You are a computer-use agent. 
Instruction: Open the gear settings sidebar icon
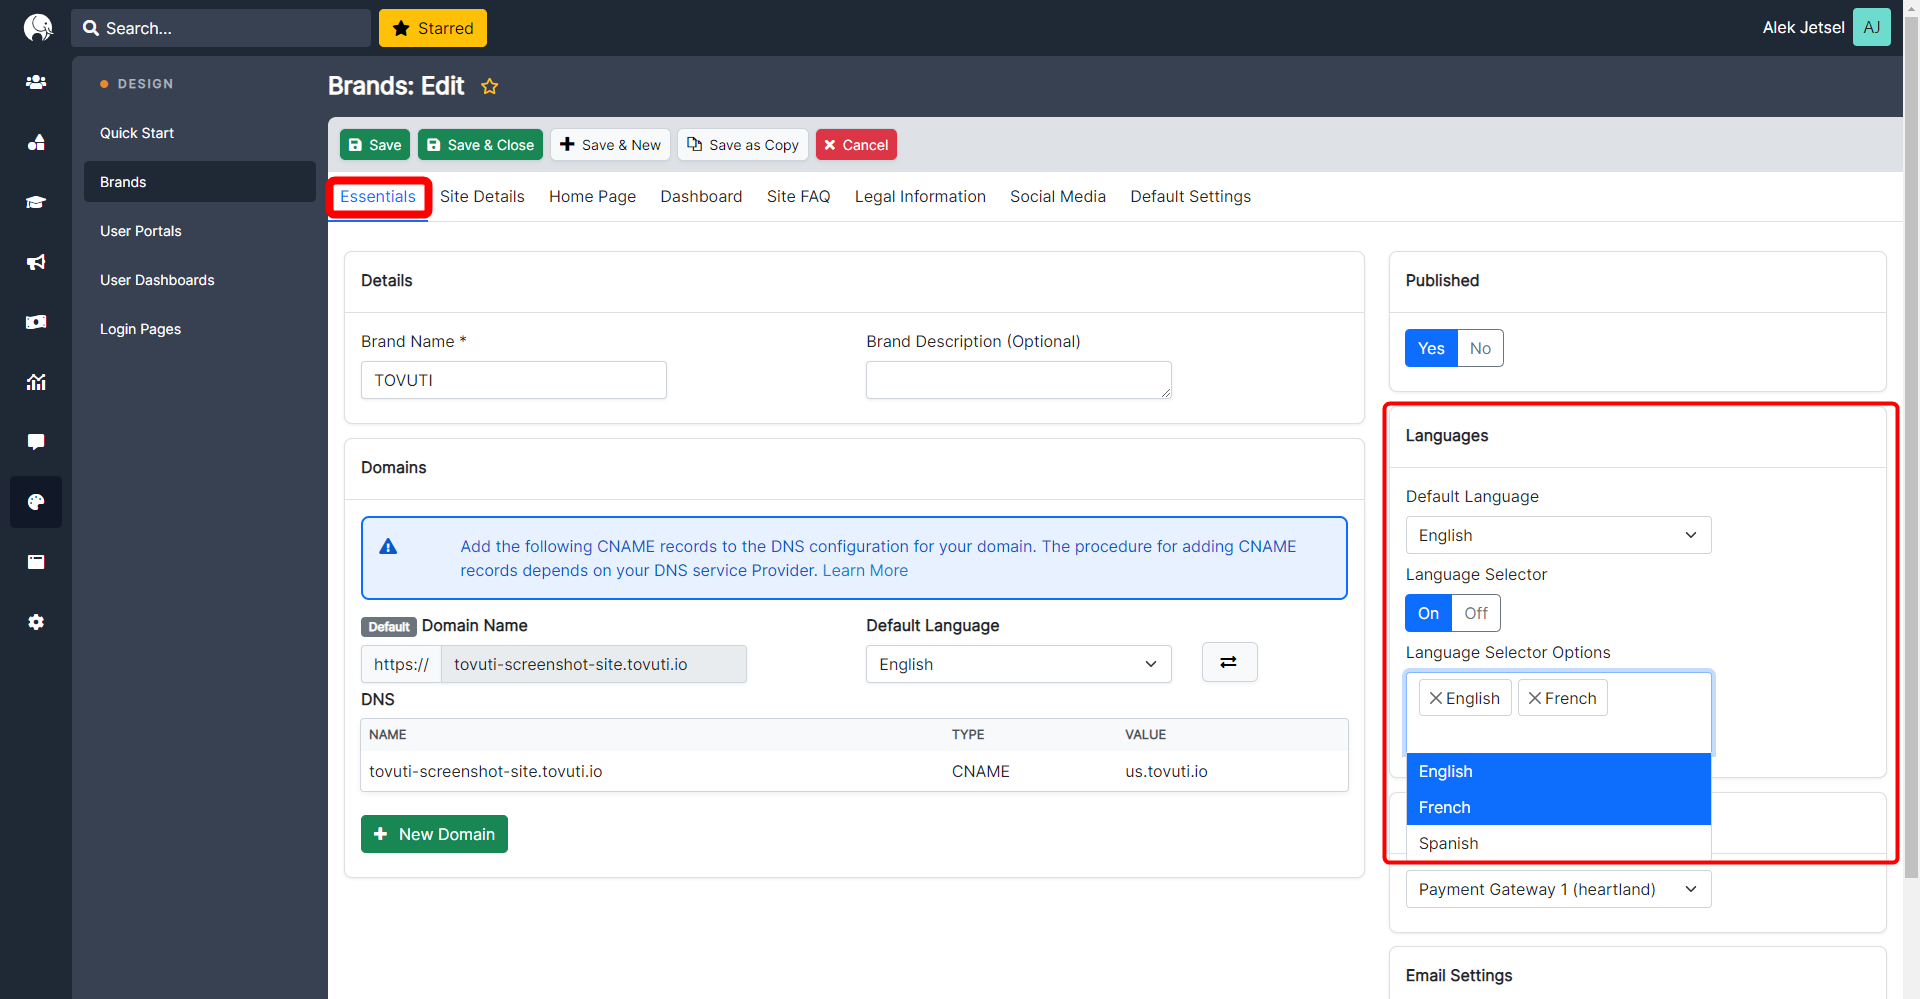point(36,622)
